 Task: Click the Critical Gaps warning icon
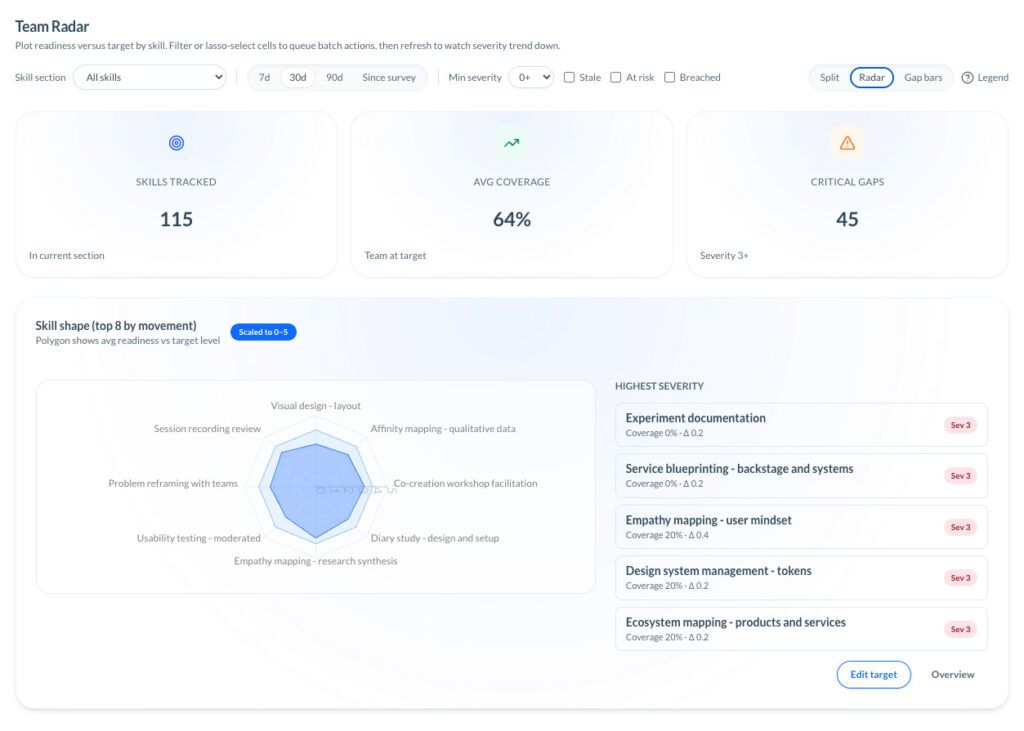point(847,142)
